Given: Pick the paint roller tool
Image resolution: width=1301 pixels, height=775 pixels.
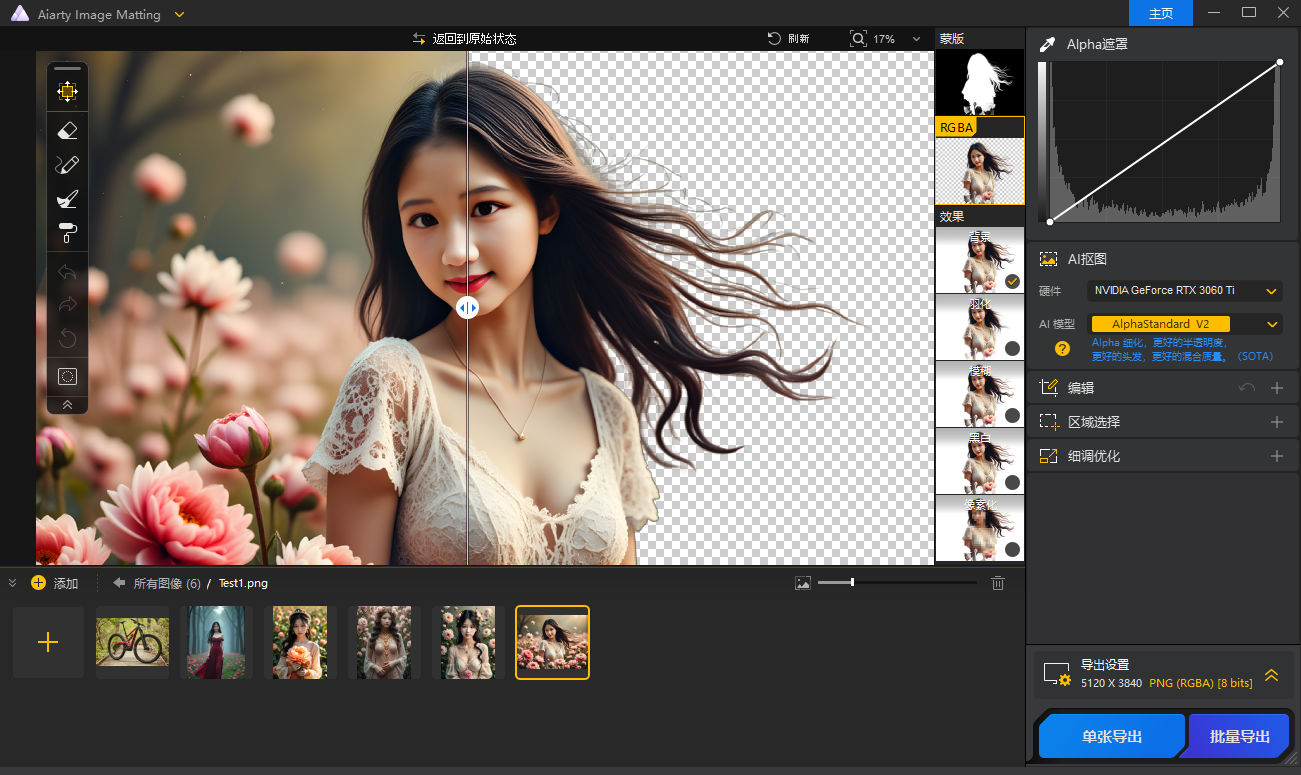Looking at the screenshot, I should (x=67, y=233).
